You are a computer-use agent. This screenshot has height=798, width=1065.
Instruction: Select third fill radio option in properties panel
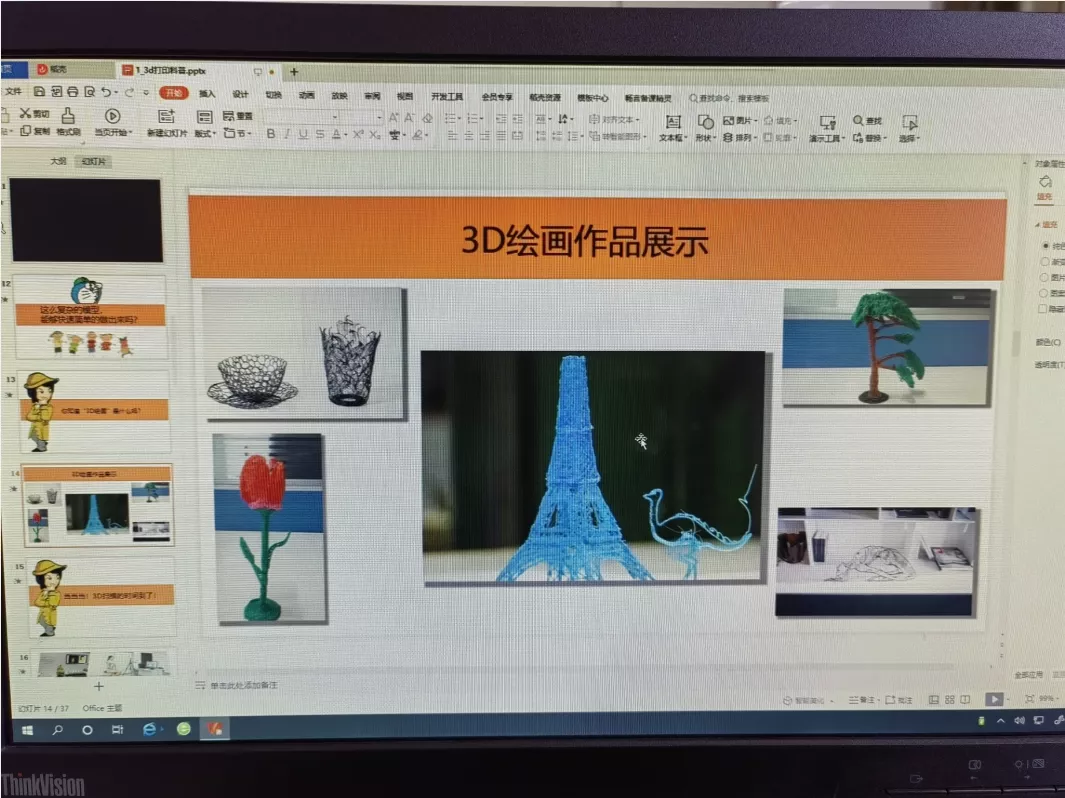click(1044, 277)
